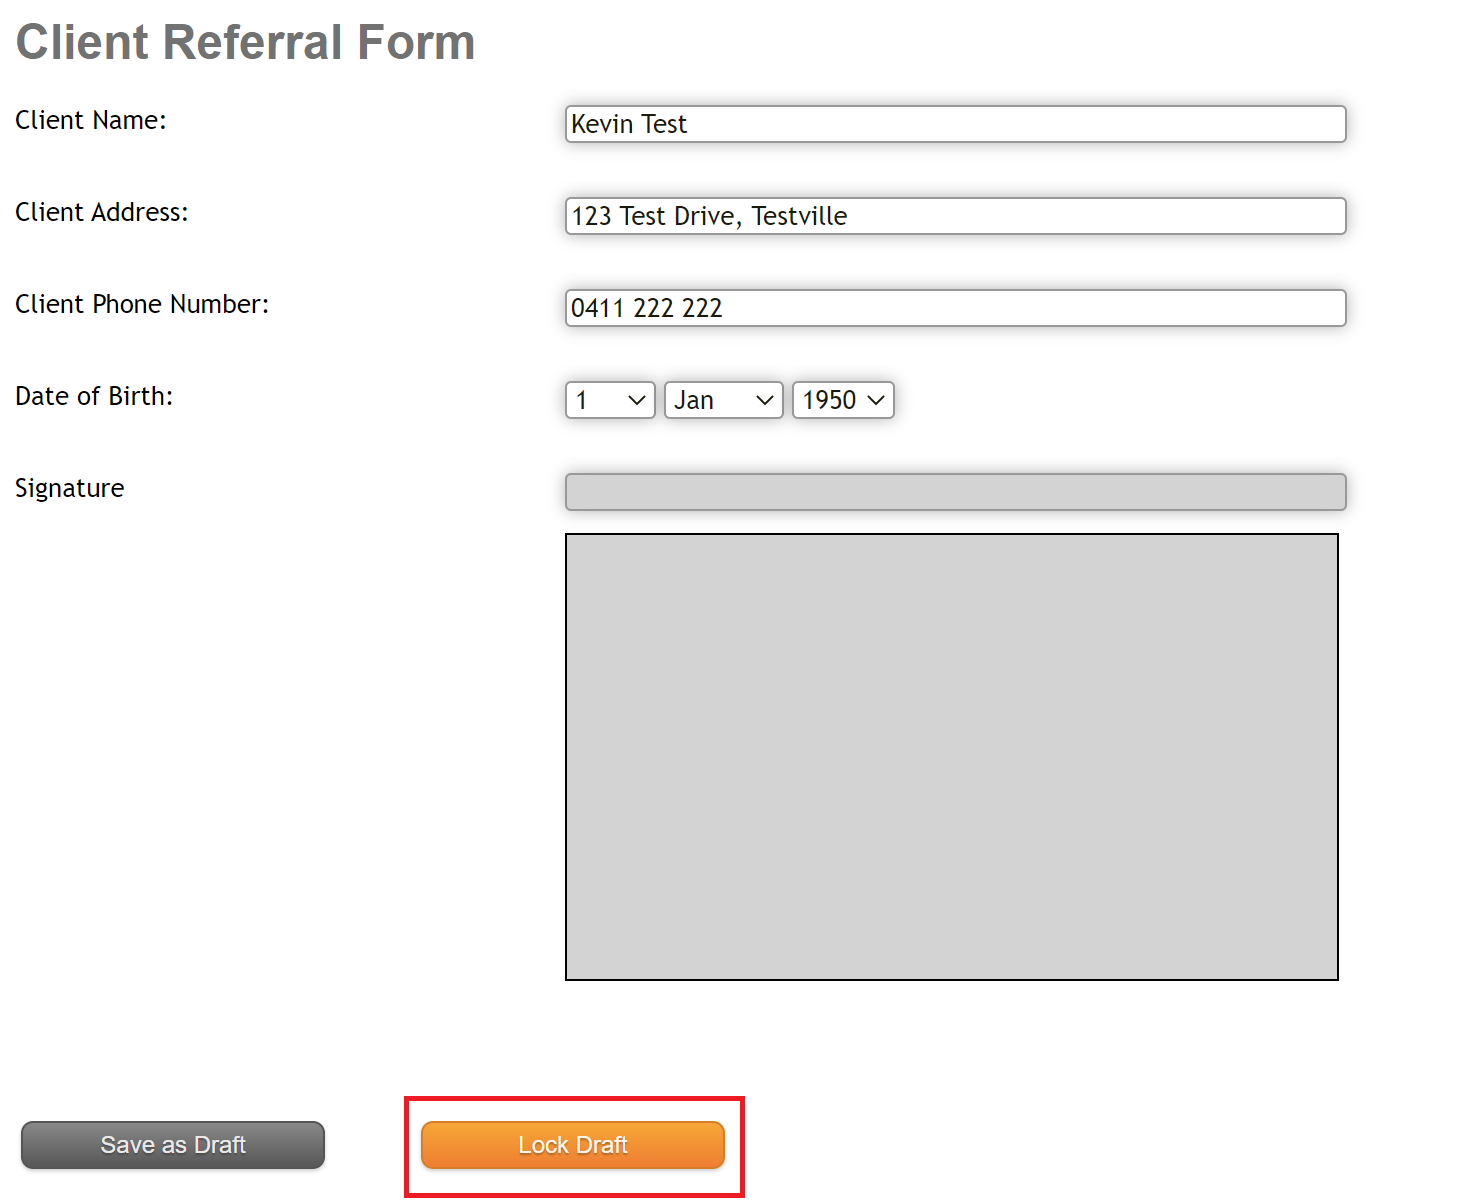
Task: Click the highlighted Lock Draft control
Action: point(573,1145)
